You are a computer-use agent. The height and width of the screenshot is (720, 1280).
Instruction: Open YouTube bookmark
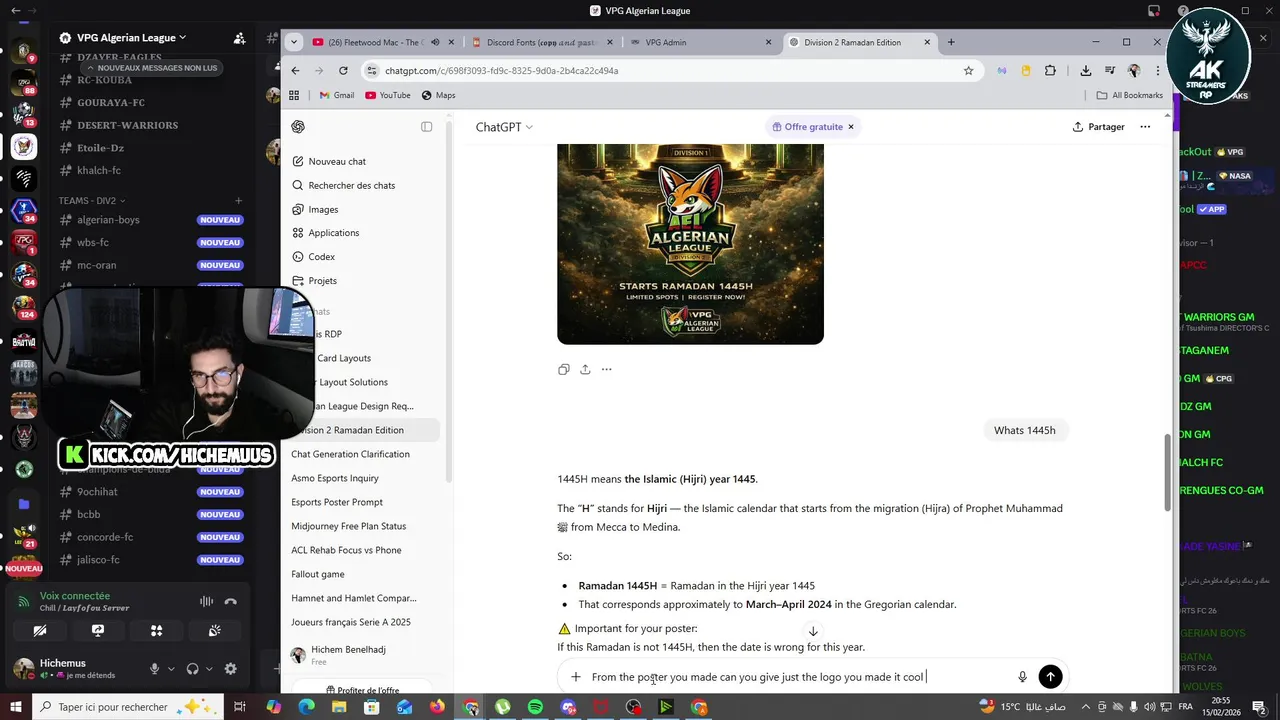click(388, 95)
